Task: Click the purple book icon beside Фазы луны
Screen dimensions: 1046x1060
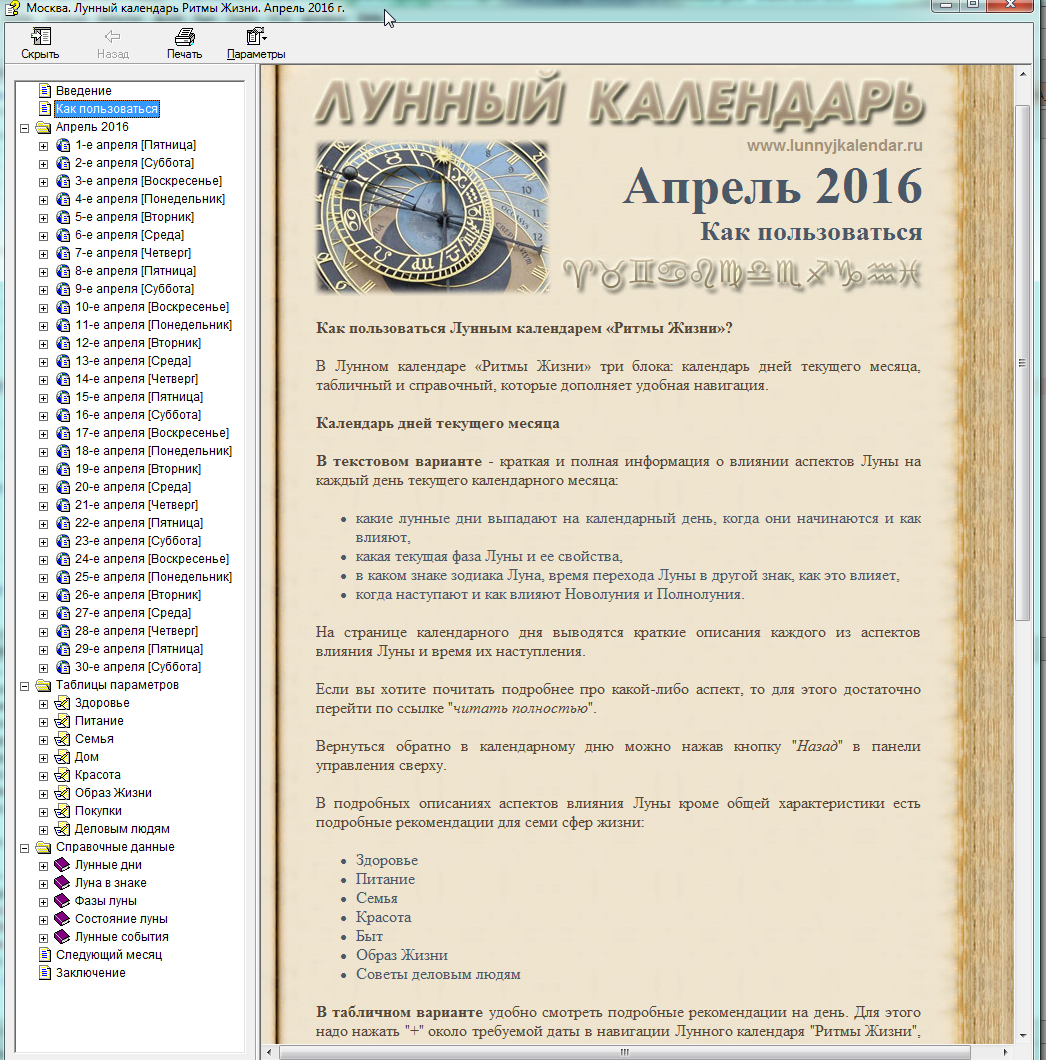Action: [63, 901]
